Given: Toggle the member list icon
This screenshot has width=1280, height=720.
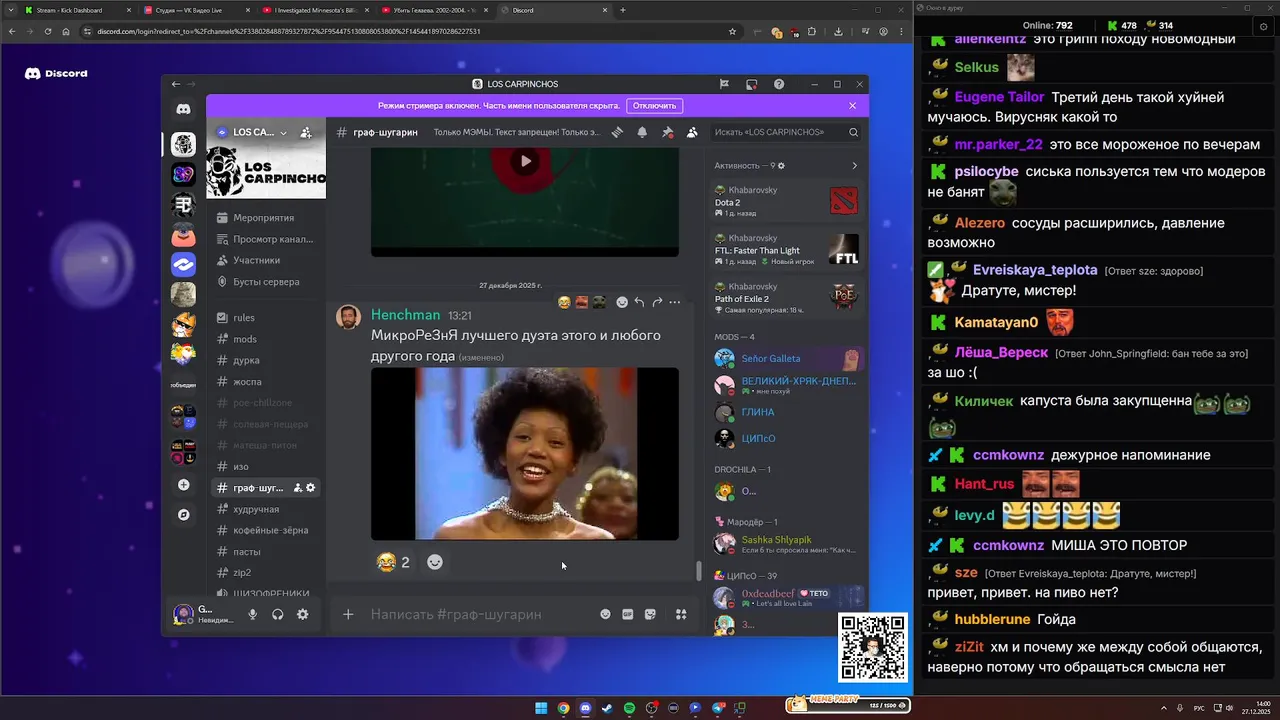Looking at the screenshot, I should (692, 132).
